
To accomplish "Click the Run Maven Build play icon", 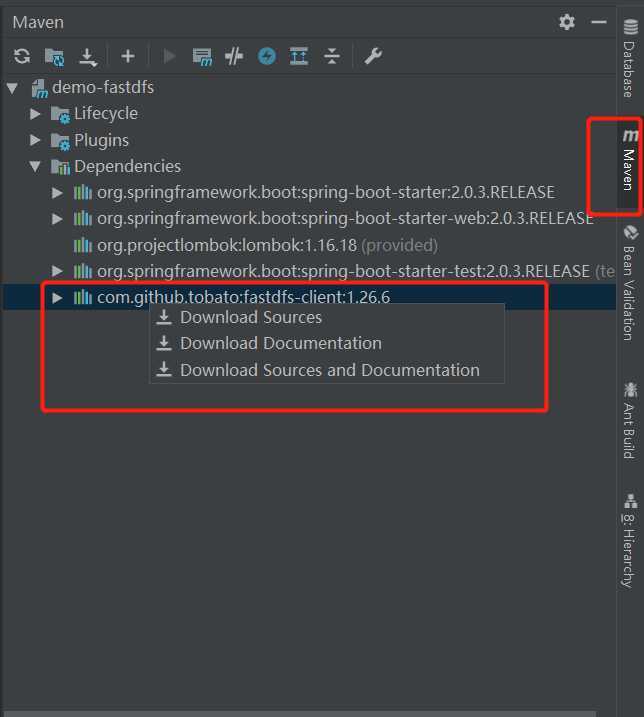I will (169, 56).
